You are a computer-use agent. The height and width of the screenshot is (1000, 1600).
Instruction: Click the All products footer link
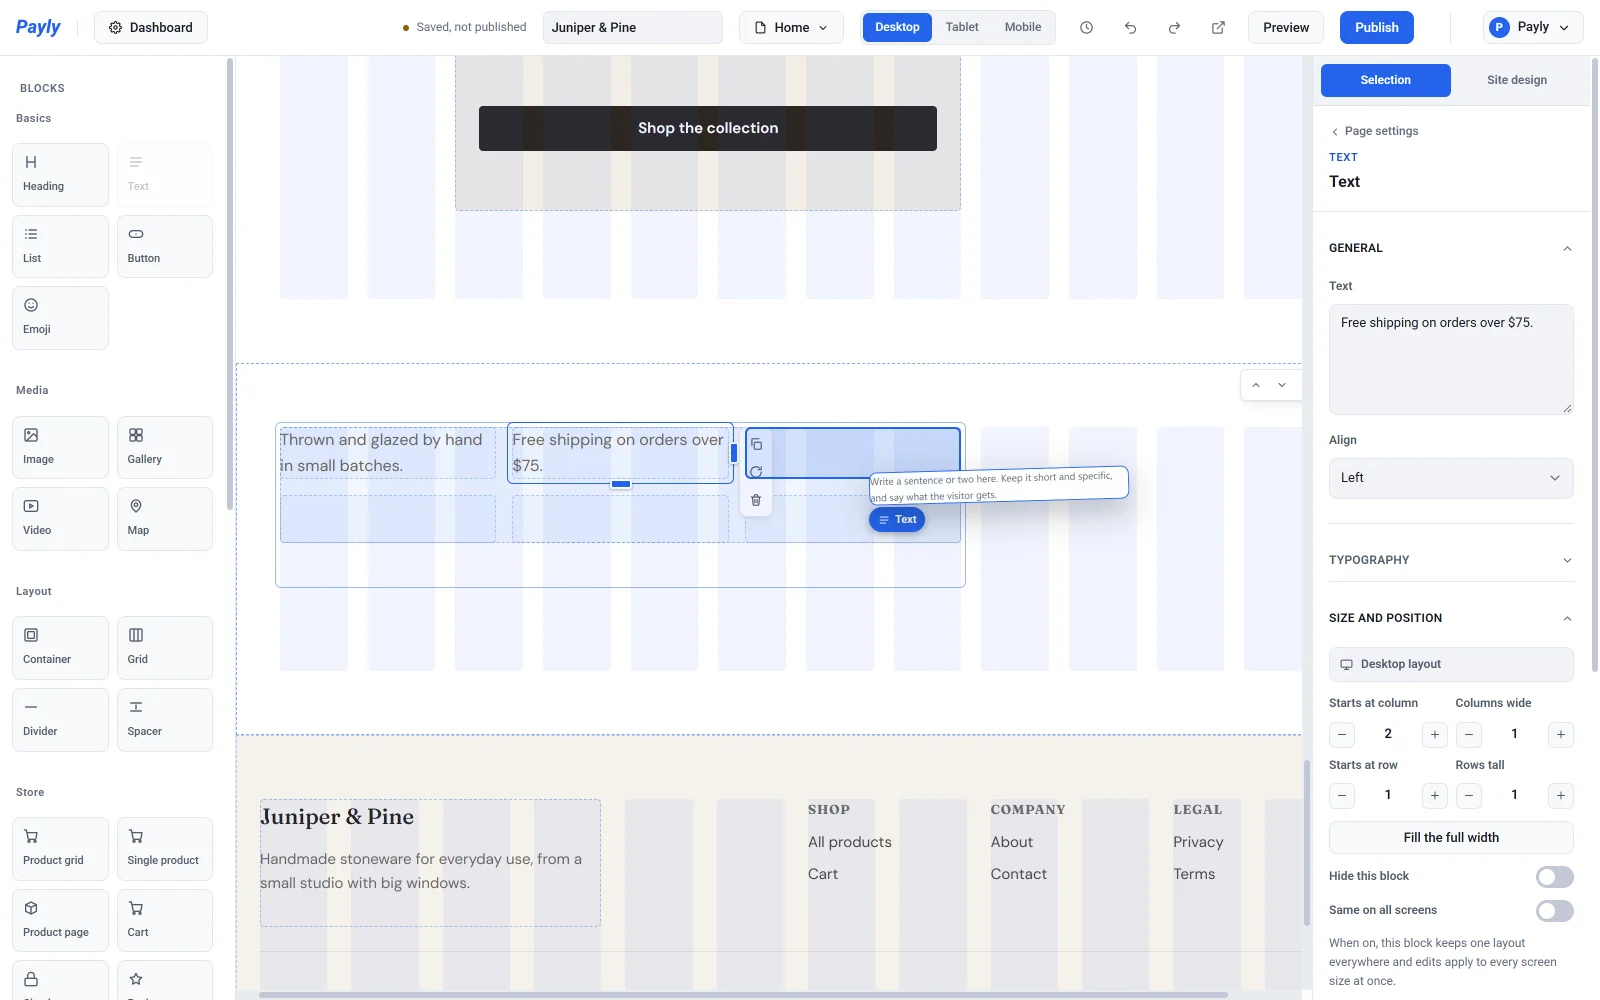(849, 842)
